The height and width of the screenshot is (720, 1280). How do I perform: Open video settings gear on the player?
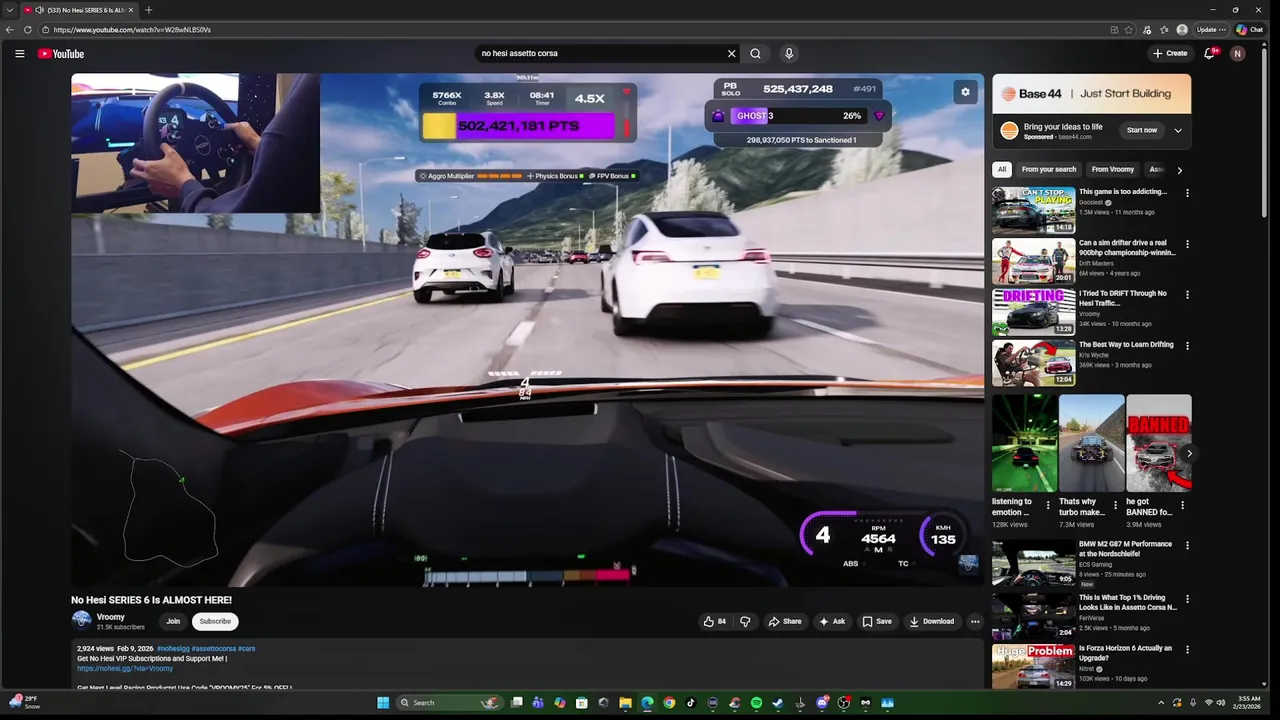point(965,92)
